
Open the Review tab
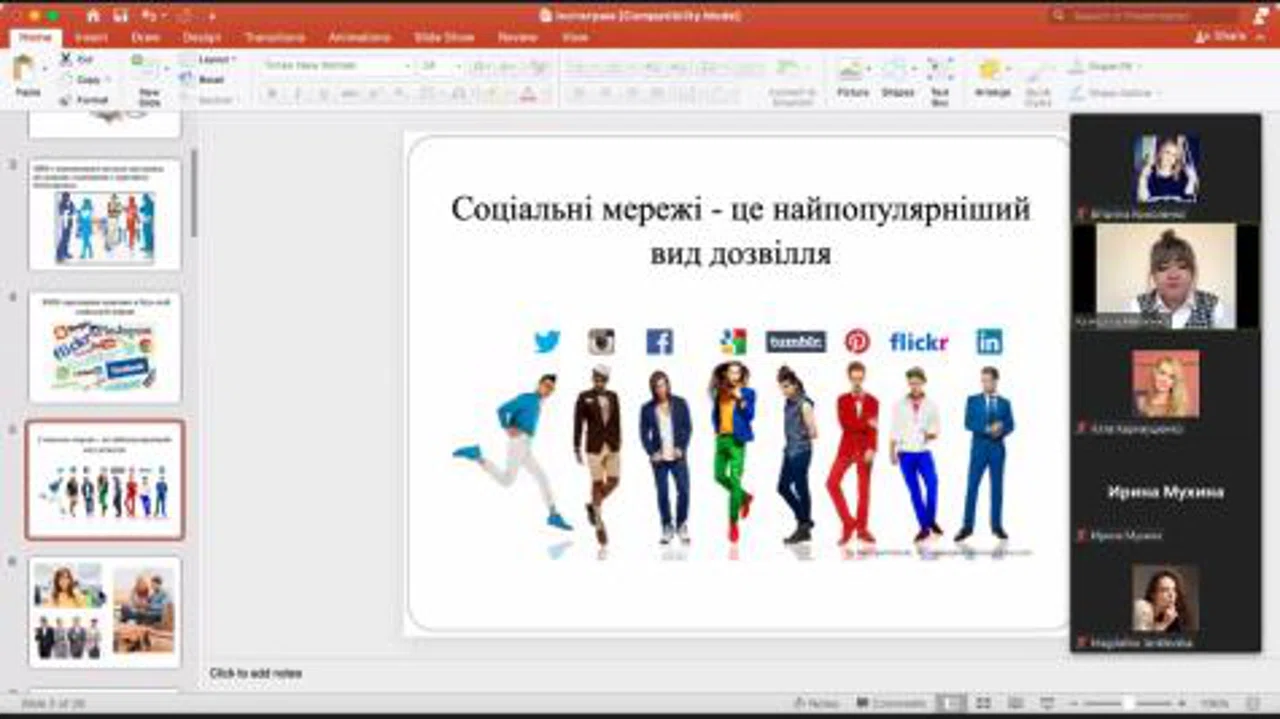[518, 37]
